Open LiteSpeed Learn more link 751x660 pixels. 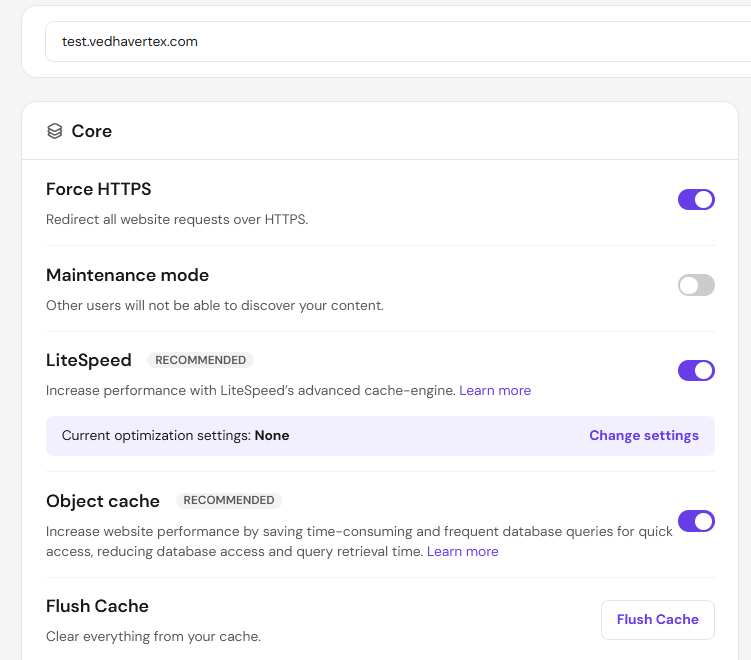click(x=495, y=390)
